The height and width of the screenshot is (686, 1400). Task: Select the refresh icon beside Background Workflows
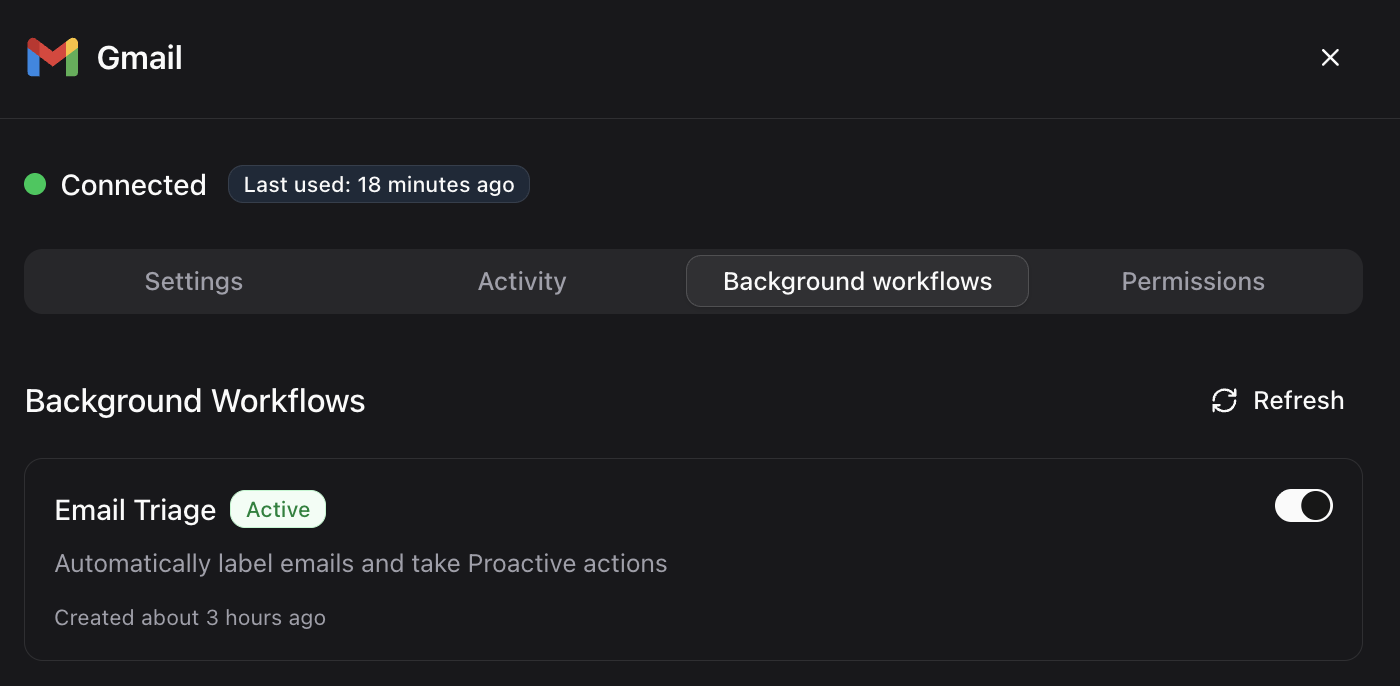click(x=1222, y=400)
